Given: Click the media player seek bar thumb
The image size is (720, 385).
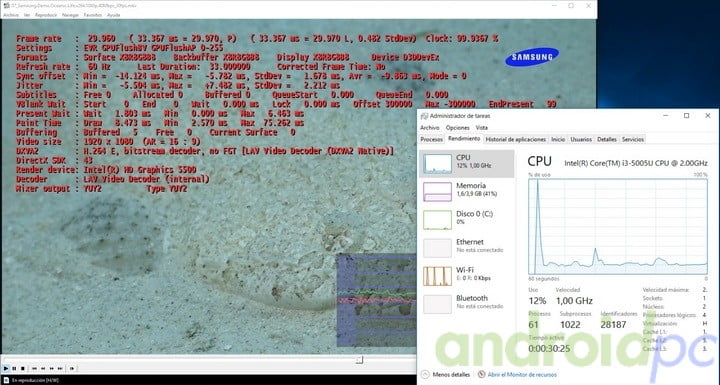Looking at the screenshot, I should [x=360, y=360].
